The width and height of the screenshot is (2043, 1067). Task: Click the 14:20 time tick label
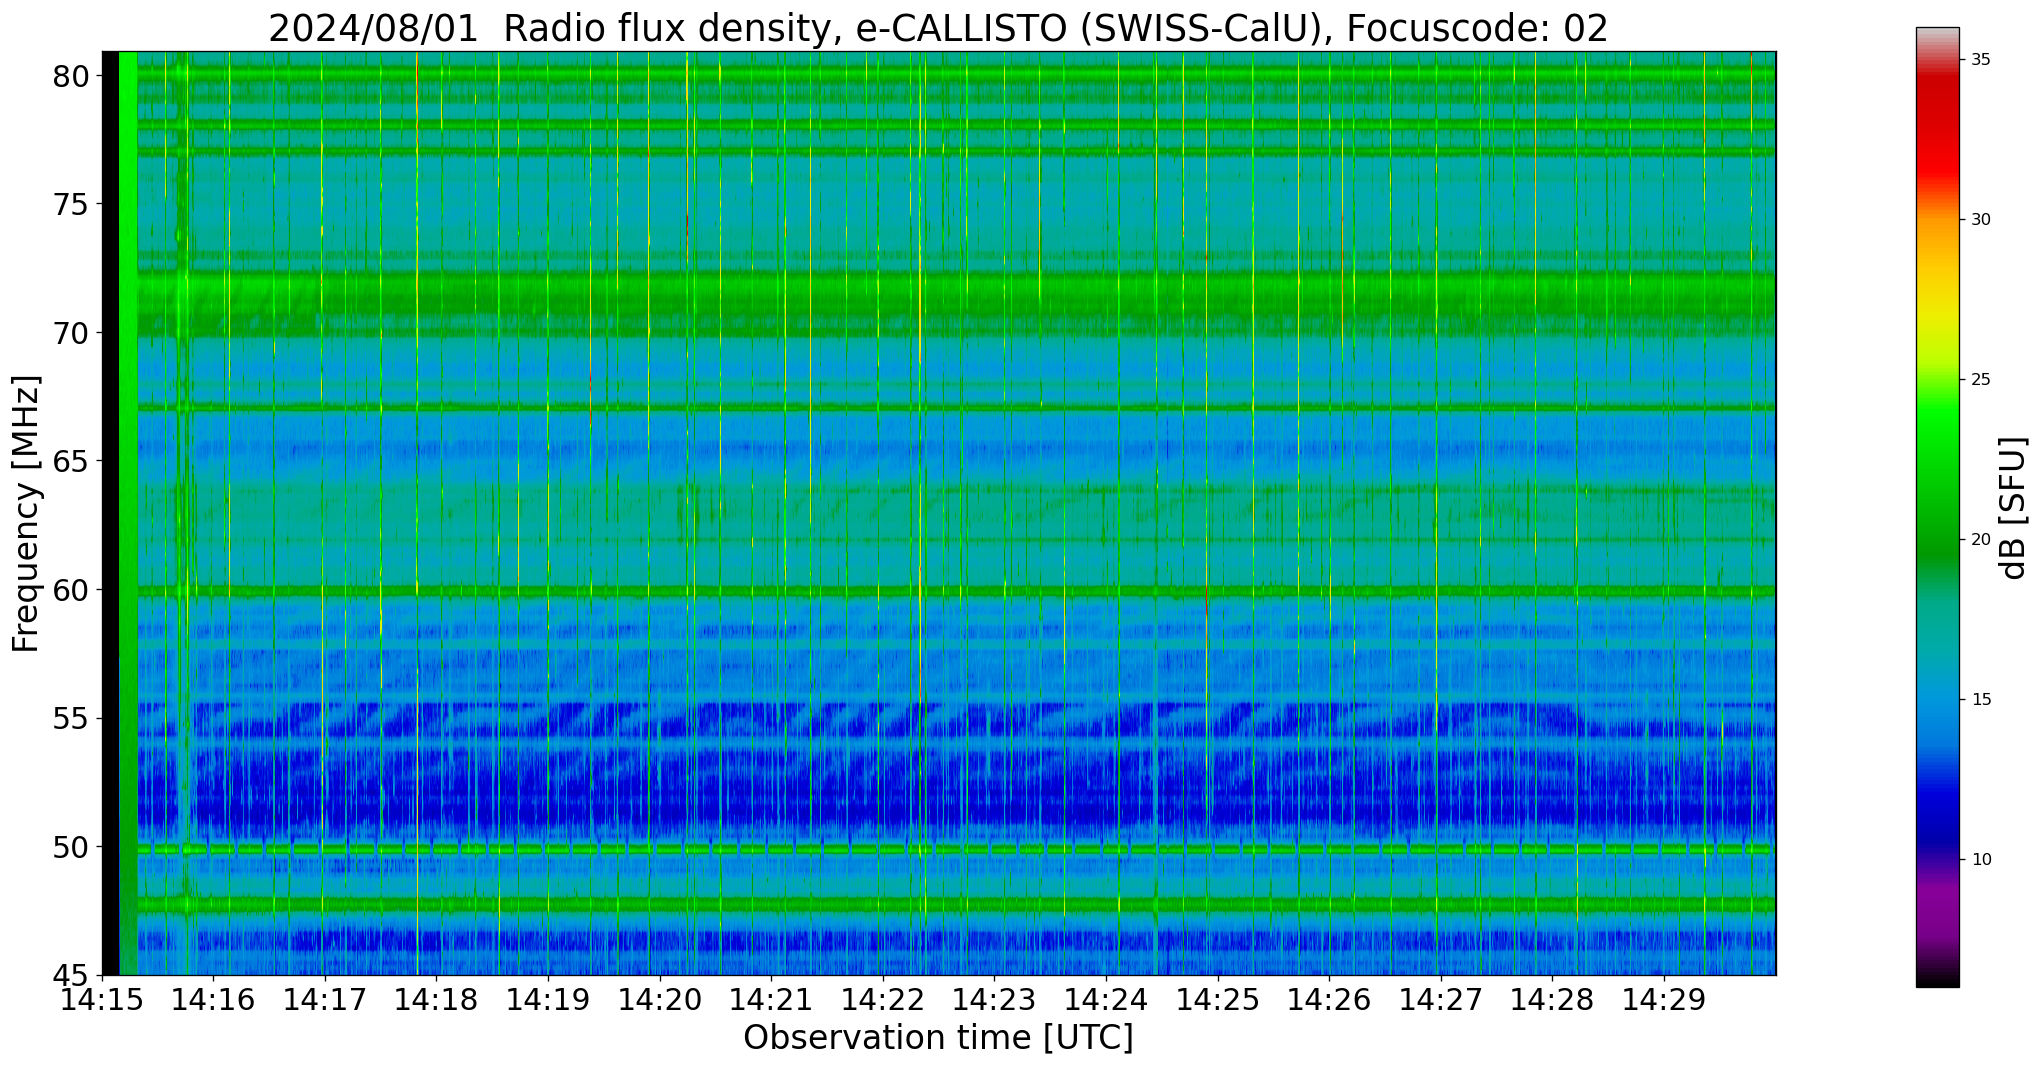coord(660,1000)
